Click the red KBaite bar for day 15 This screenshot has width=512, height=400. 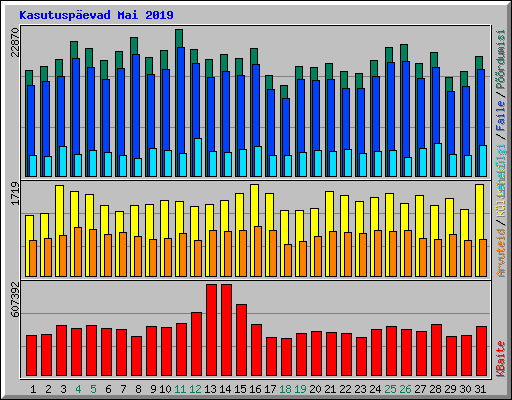point(241,340)
